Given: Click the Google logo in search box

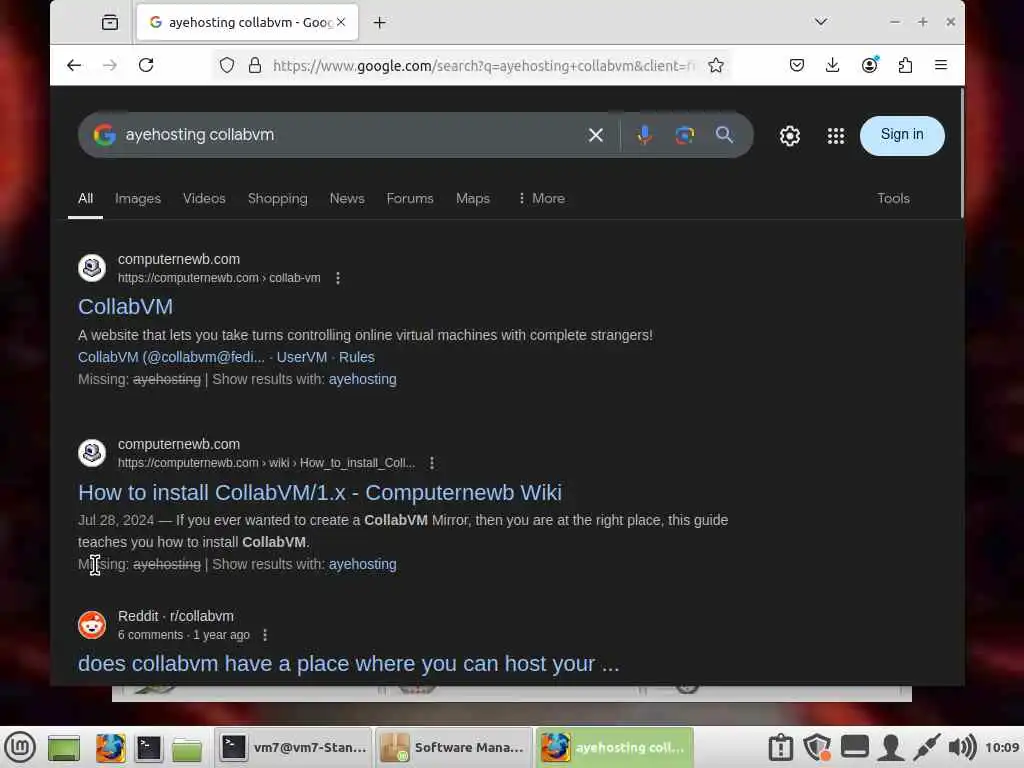Looking at the screenshot, I should tap(104, 135).
